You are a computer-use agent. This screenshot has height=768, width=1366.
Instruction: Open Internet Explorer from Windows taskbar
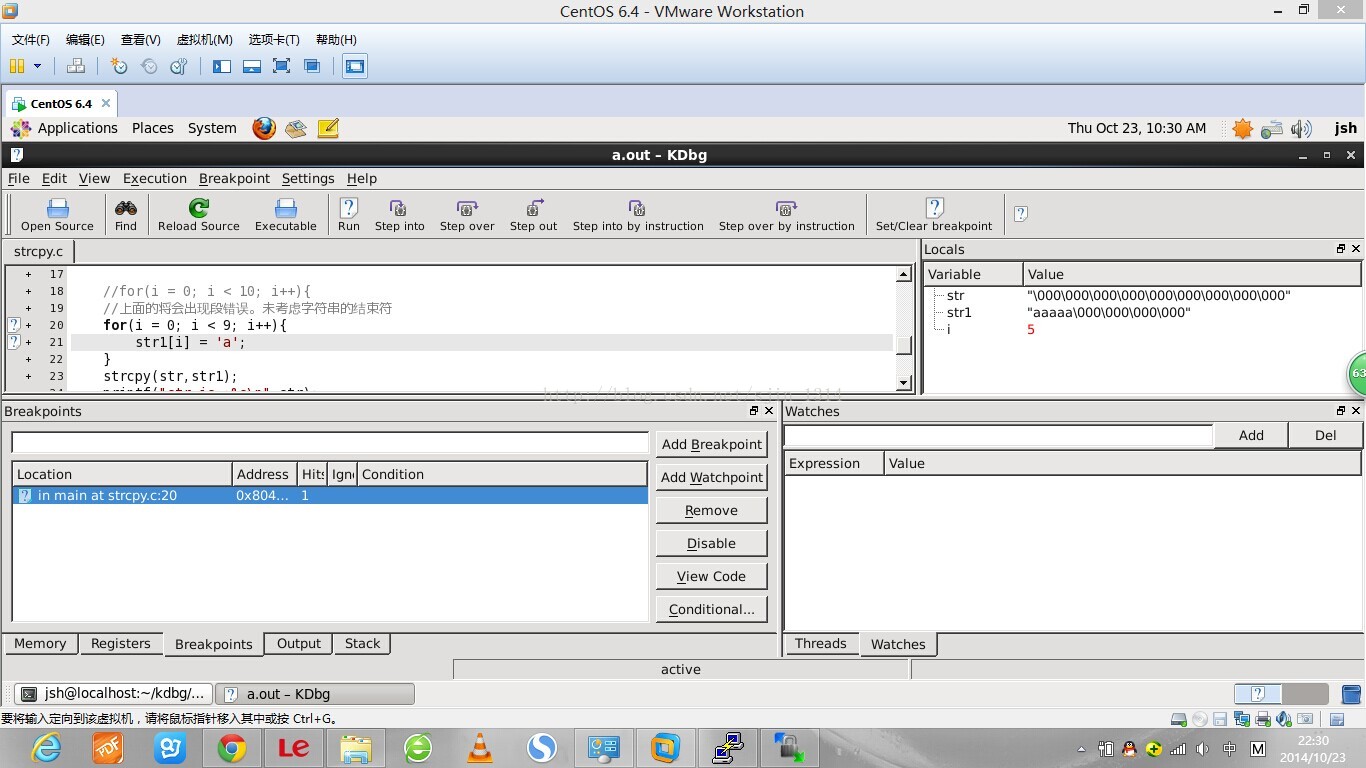click(x=46, y=747)
